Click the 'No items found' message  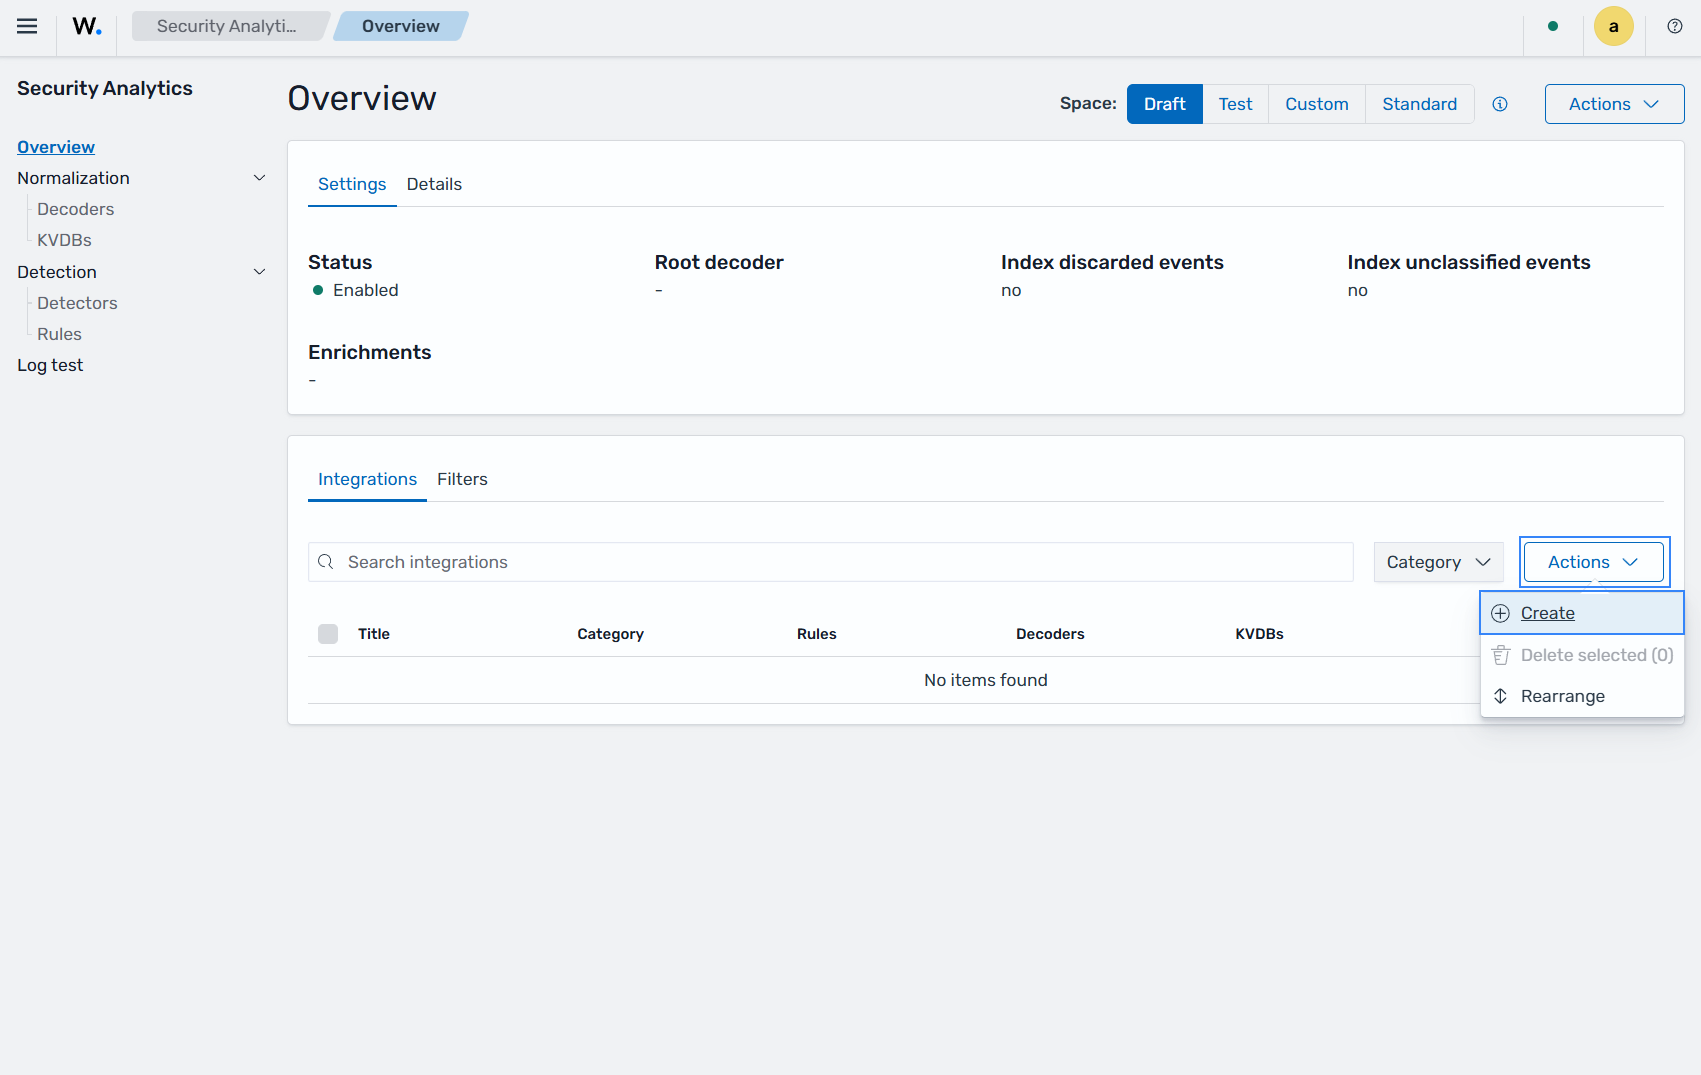pyautogui.click(x=986, y=680)
